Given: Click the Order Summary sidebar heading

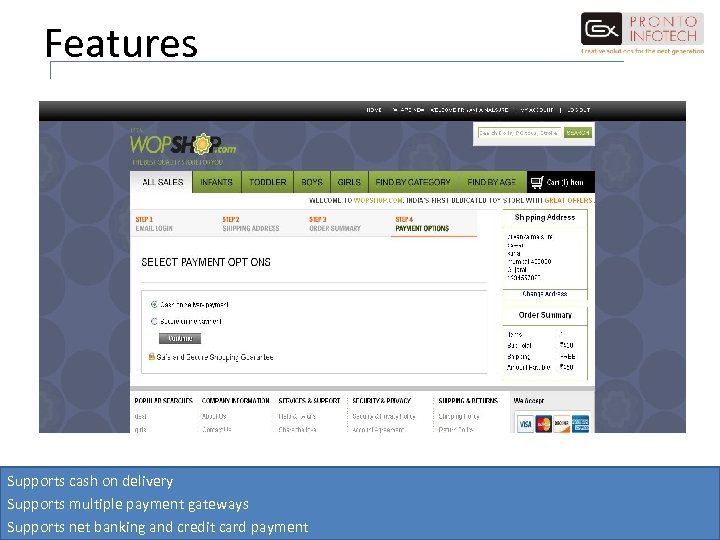Looking at the screenshot, I should (x=545, y=315).
